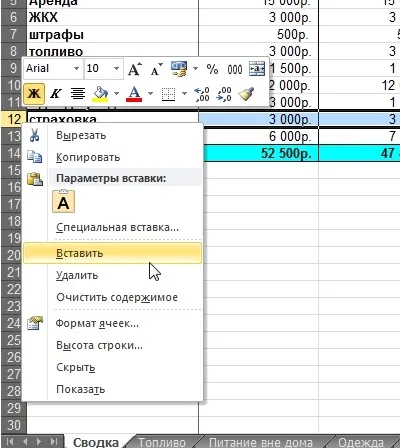Choose Вставить to insert row
Screen dimensions: 400x448
[112, 253]
